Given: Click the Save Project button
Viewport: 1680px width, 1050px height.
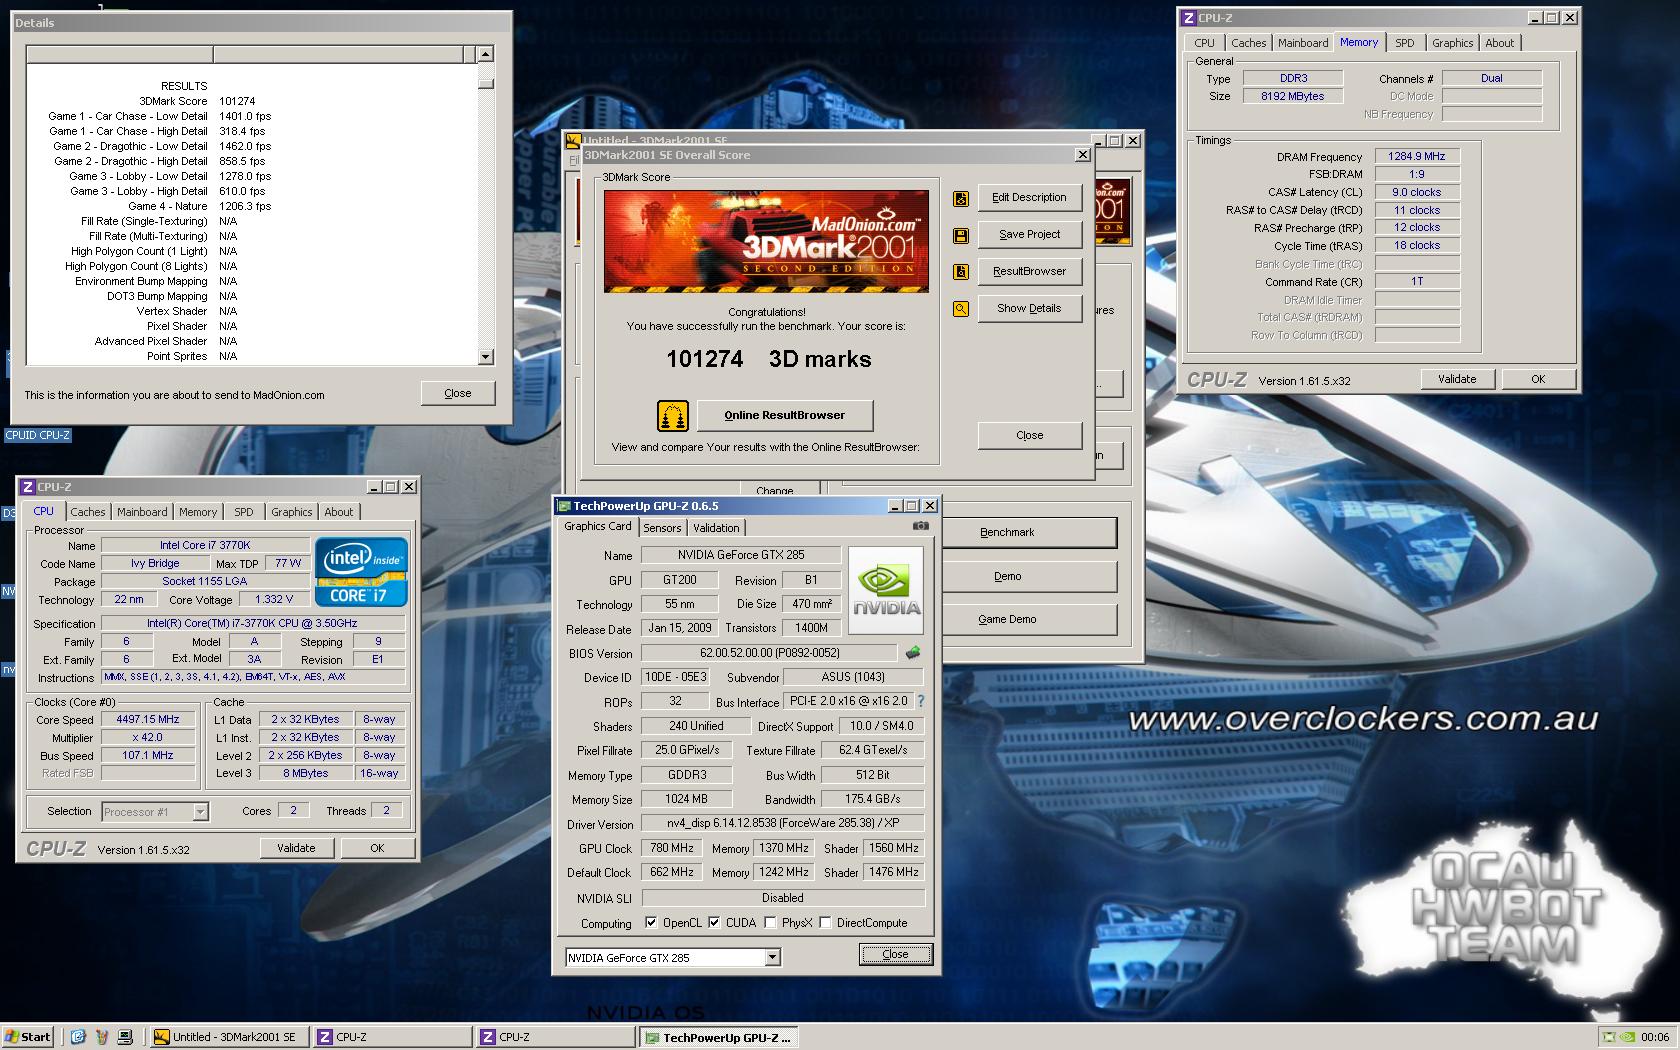Looking at the screenshot, I should coord(1029,235).
